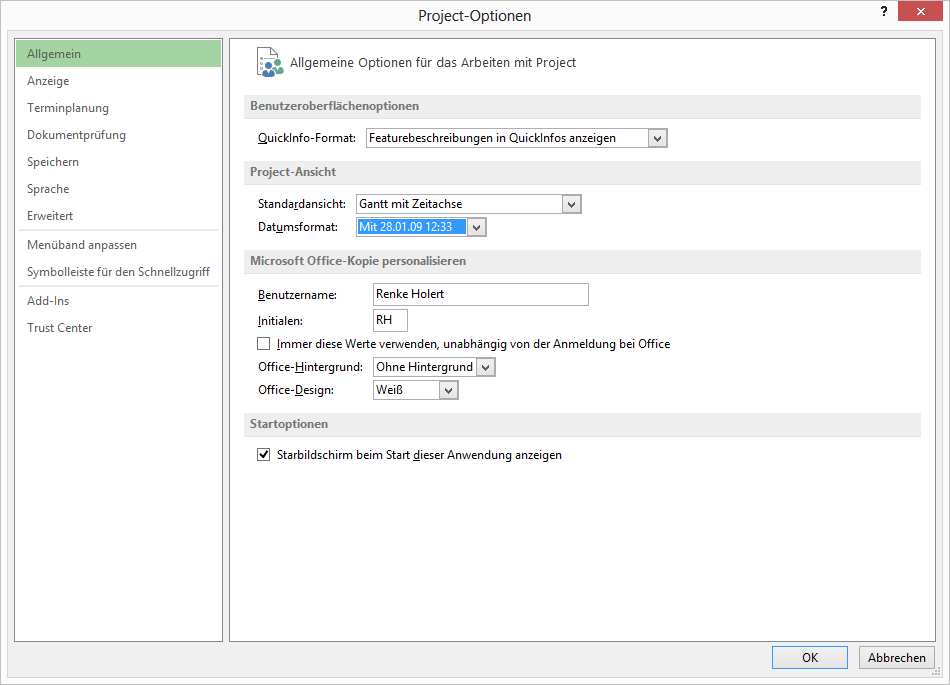Click the general options icon beside the heading
Image resolution: width=950 pixels, height=685 pixels.
[x=270, y=62]
